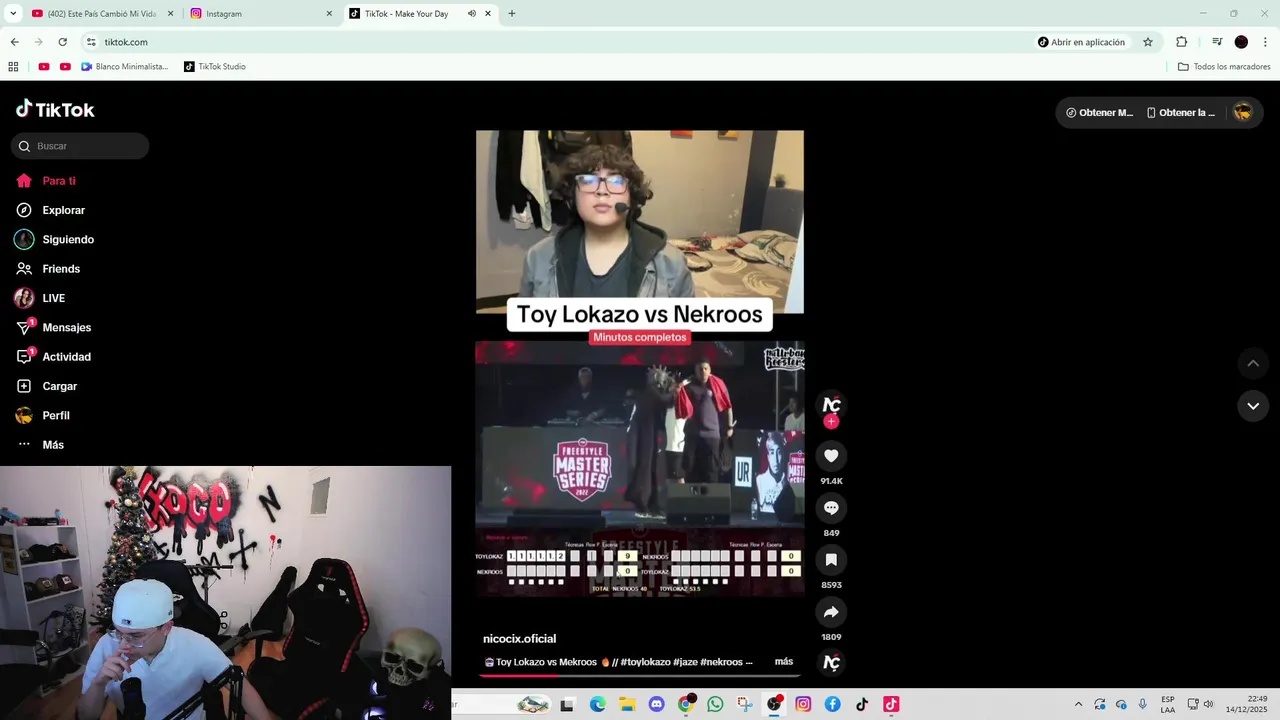The width and height of the screenshot is (1280, 720).
Task: Click the ESP LAA language indicator
Action: pyautogui.click(x=1168, y=704)
